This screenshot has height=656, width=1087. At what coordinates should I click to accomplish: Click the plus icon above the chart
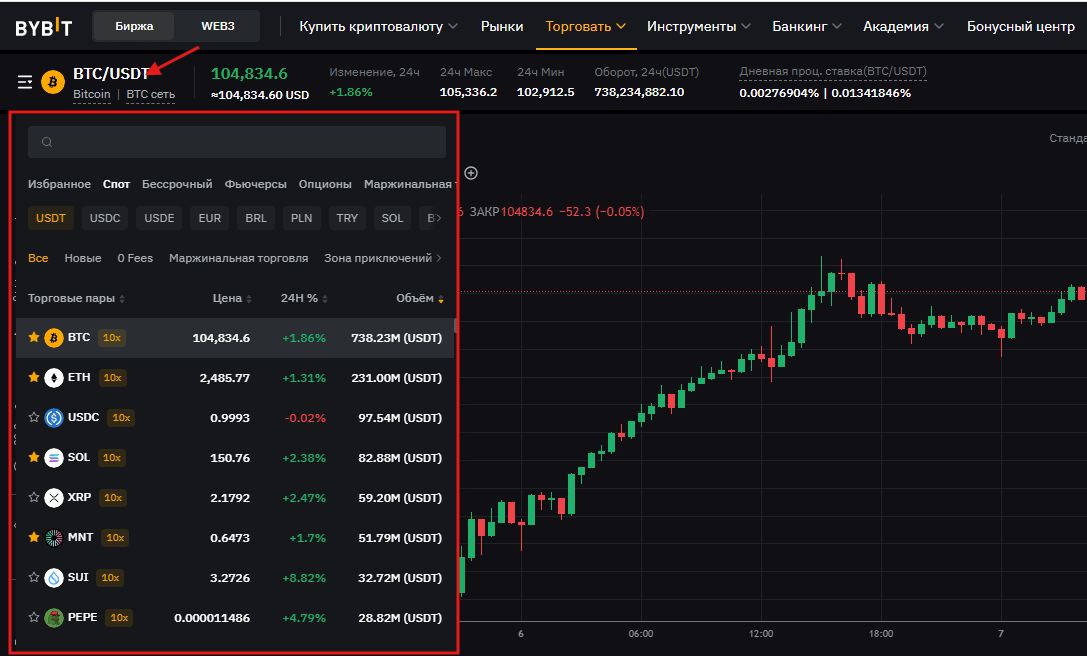tap(471, 173)
